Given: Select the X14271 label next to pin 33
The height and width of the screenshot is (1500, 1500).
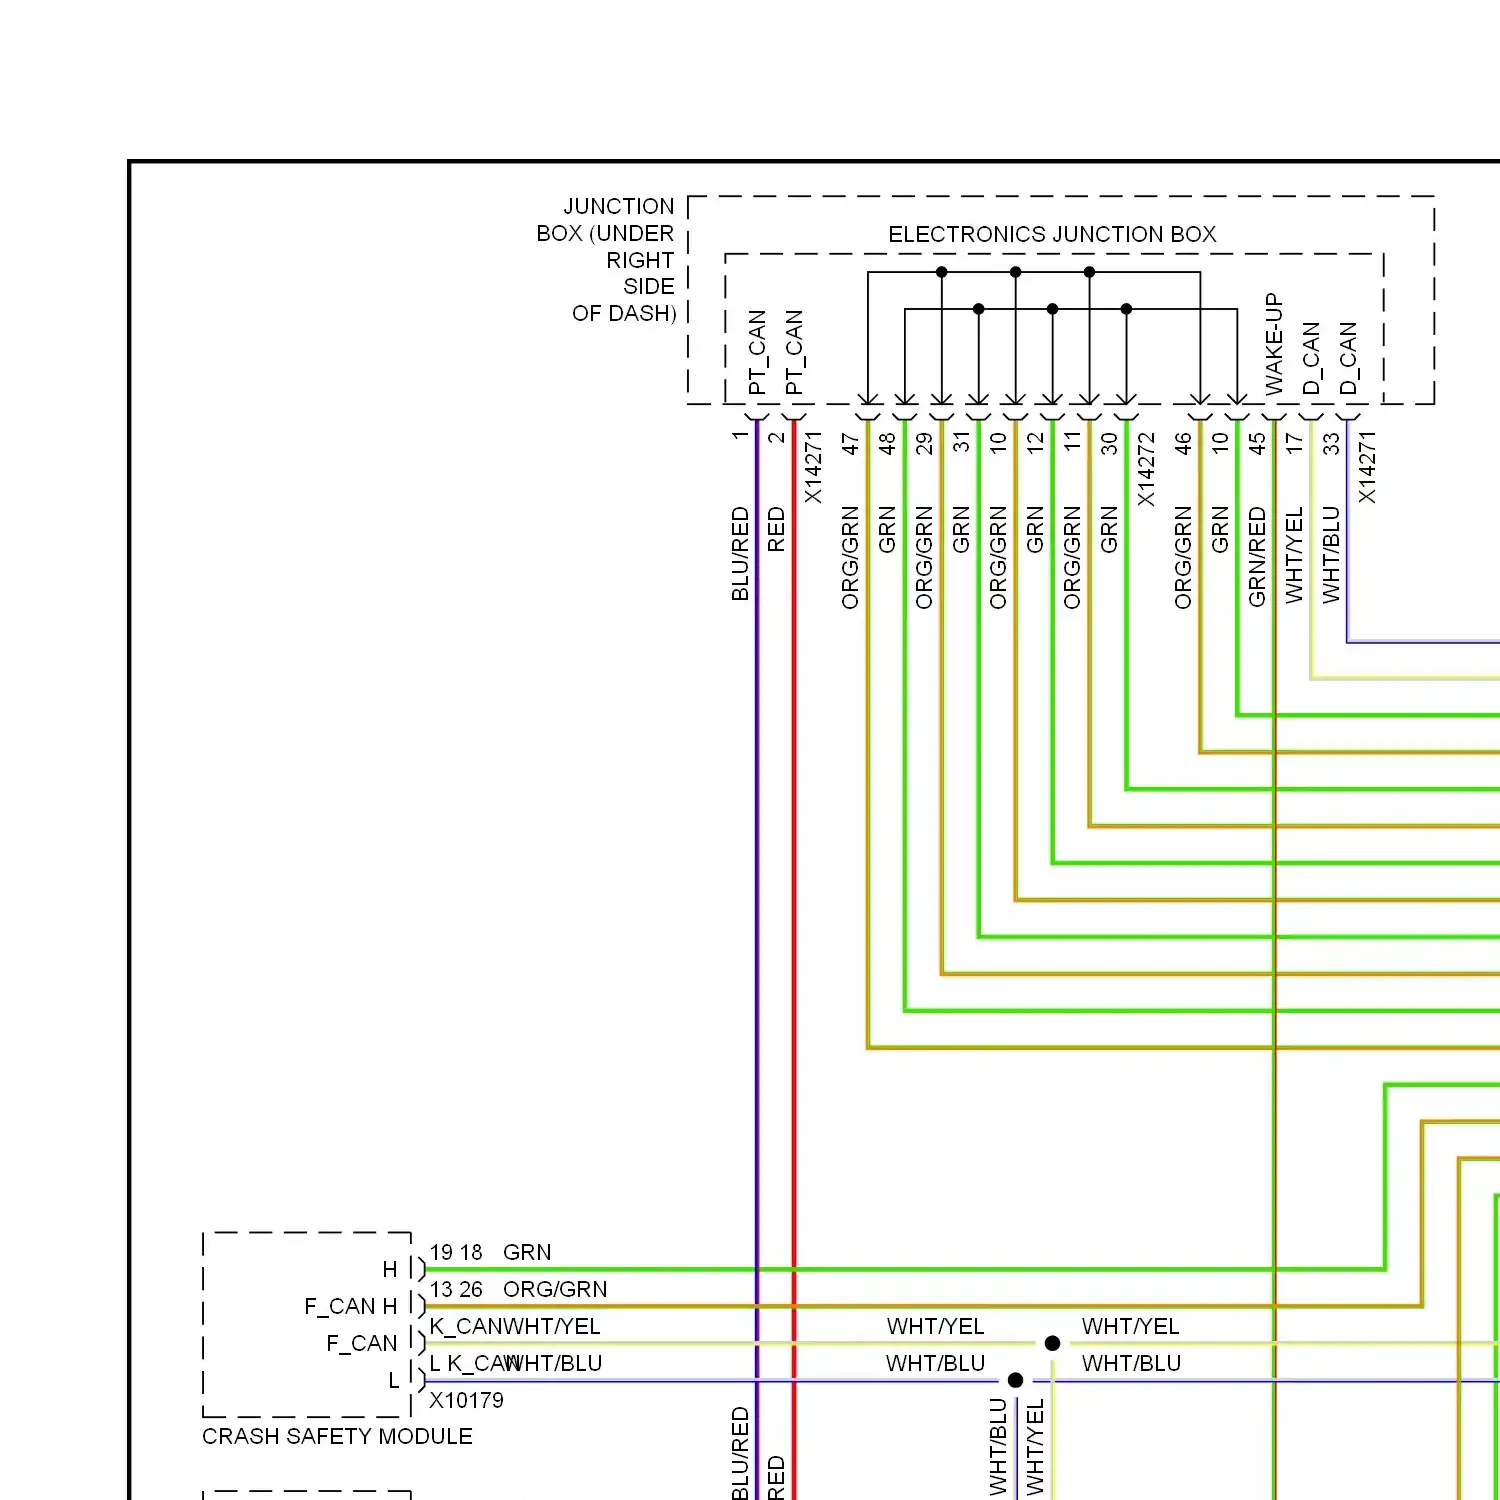Looking at the screenshot, I should coord(1367,467).
